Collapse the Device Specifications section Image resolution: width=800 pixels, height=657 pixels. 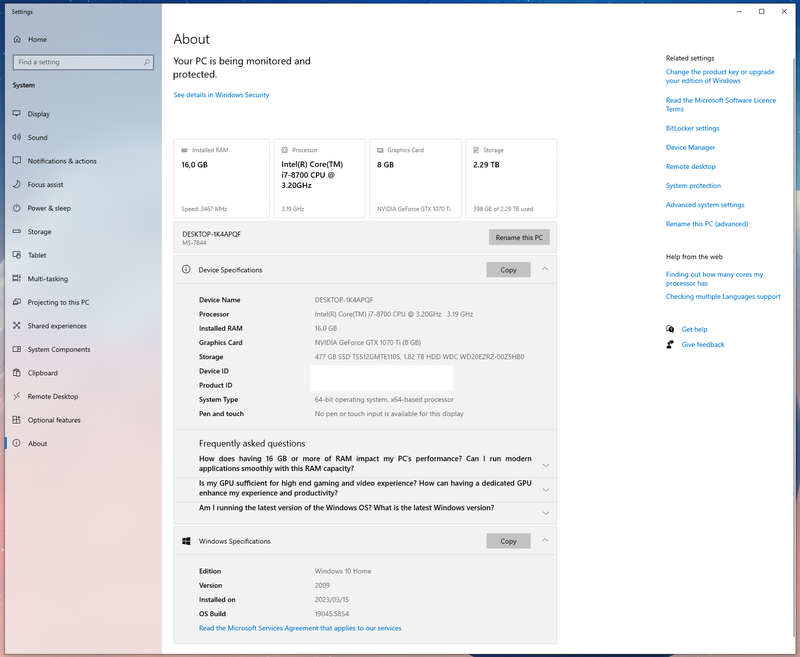tap(545, 269)
